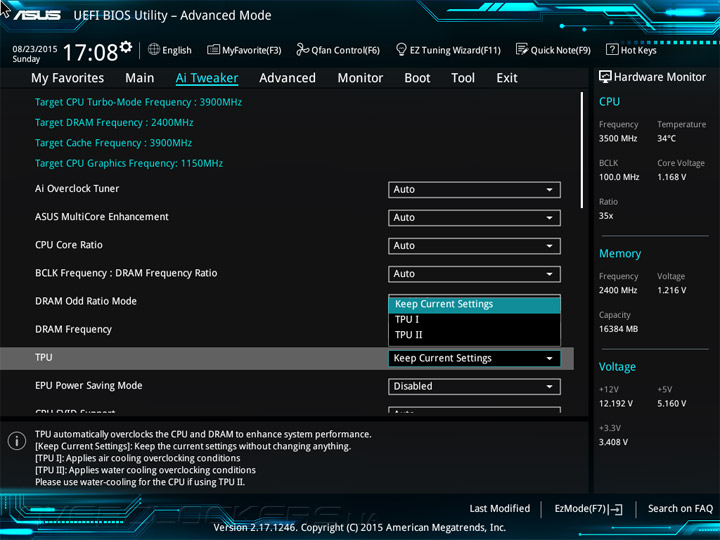This screenshot has width=720, height=540.
Task: Click the EZ Tuning Wizard bulb icon
Action: click(x=401, y=49)
